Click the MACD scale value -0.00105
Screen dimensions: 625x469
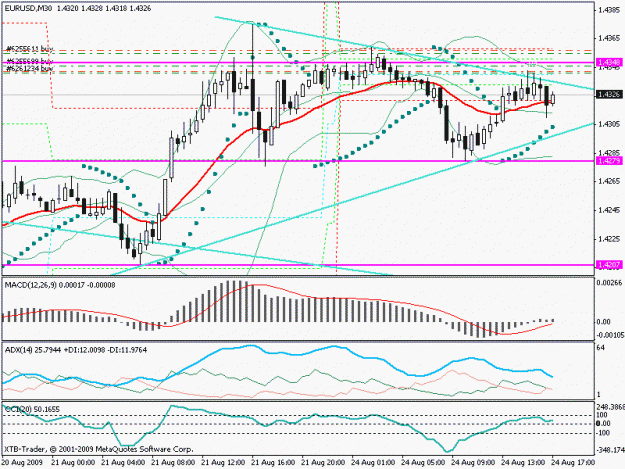click(x=609, y=336)
